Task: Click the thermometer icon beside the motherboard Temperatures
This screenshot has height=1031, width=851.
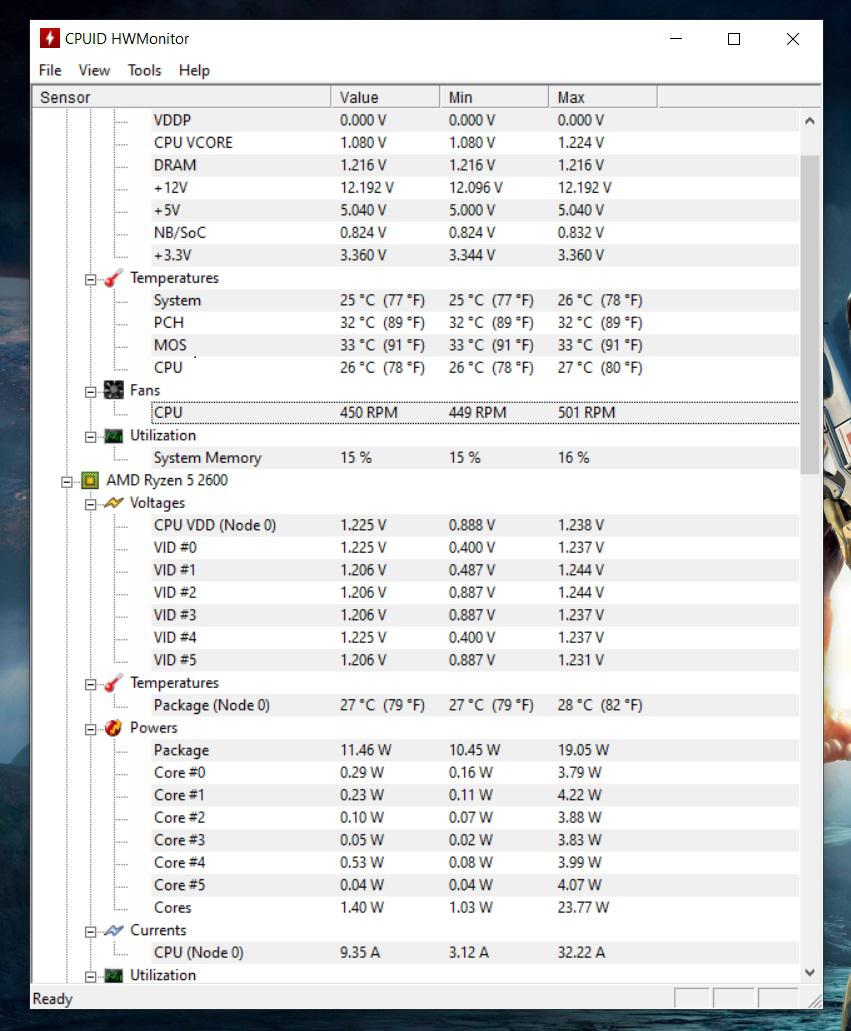Action: 114,278
